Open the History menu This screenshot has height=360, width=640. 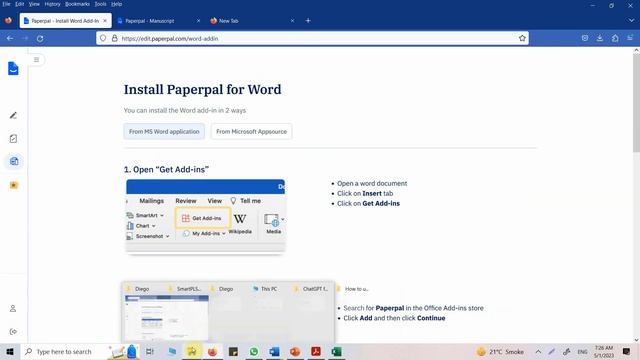click(x=52, y=4)
